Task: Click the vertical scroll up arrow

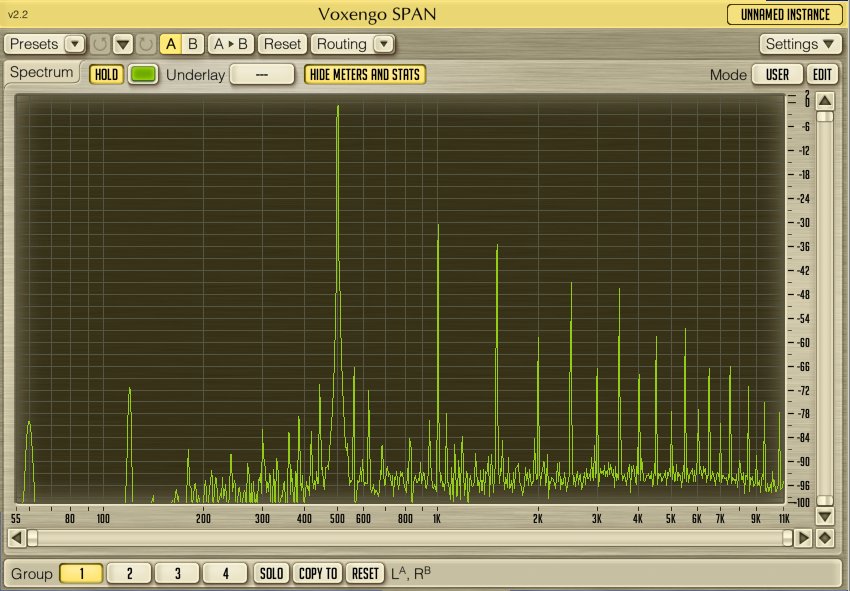Action: pyautogui.click(x=825, y=100)
